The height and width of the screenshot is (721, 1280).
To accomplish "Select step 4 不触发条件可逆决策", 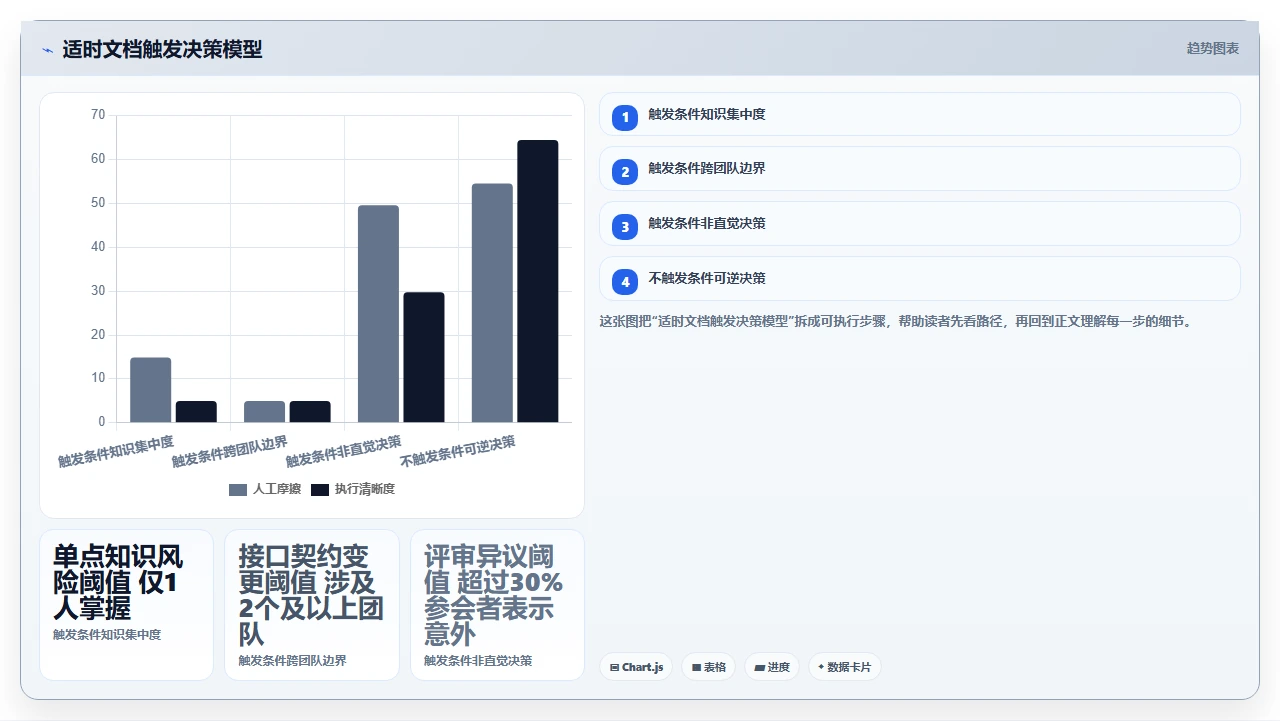I will pyautogui.click(x=920, y=279).
